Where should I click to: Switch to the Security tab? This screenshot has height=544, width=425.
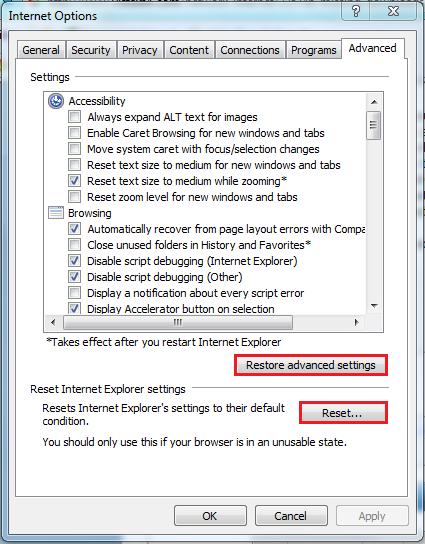pos(91,50)
